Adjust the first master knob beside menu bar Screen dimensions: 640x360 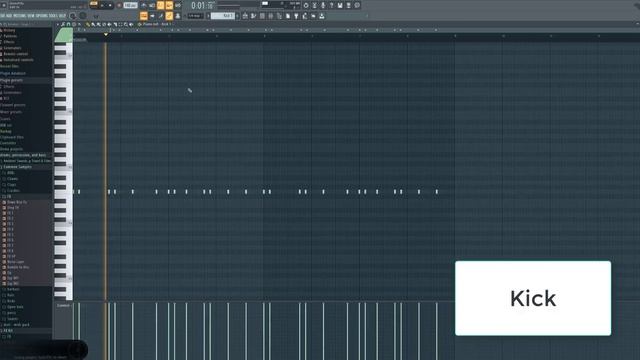[73, 16]
